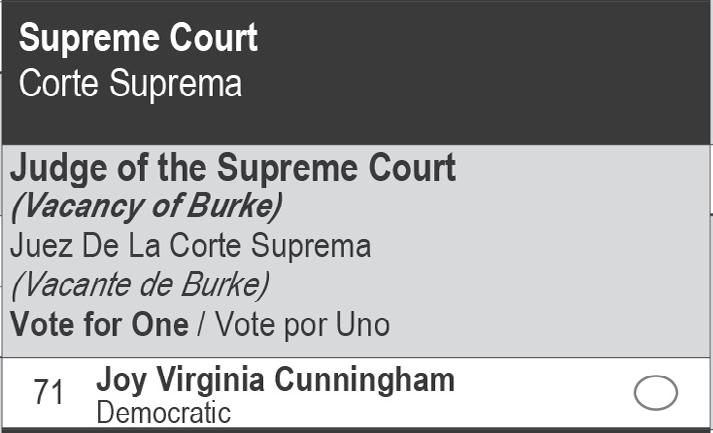
Task: Click candidate name Joy Virginia Cunningham
Action: (275, 380)
